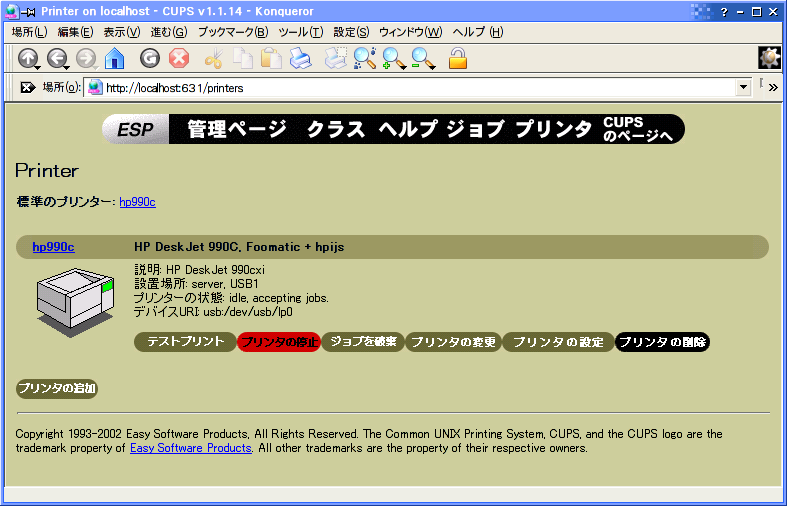Click the red Stop loading icon
Image resolution: width=787 pixels, height=506 pixels.
(179, 59)
